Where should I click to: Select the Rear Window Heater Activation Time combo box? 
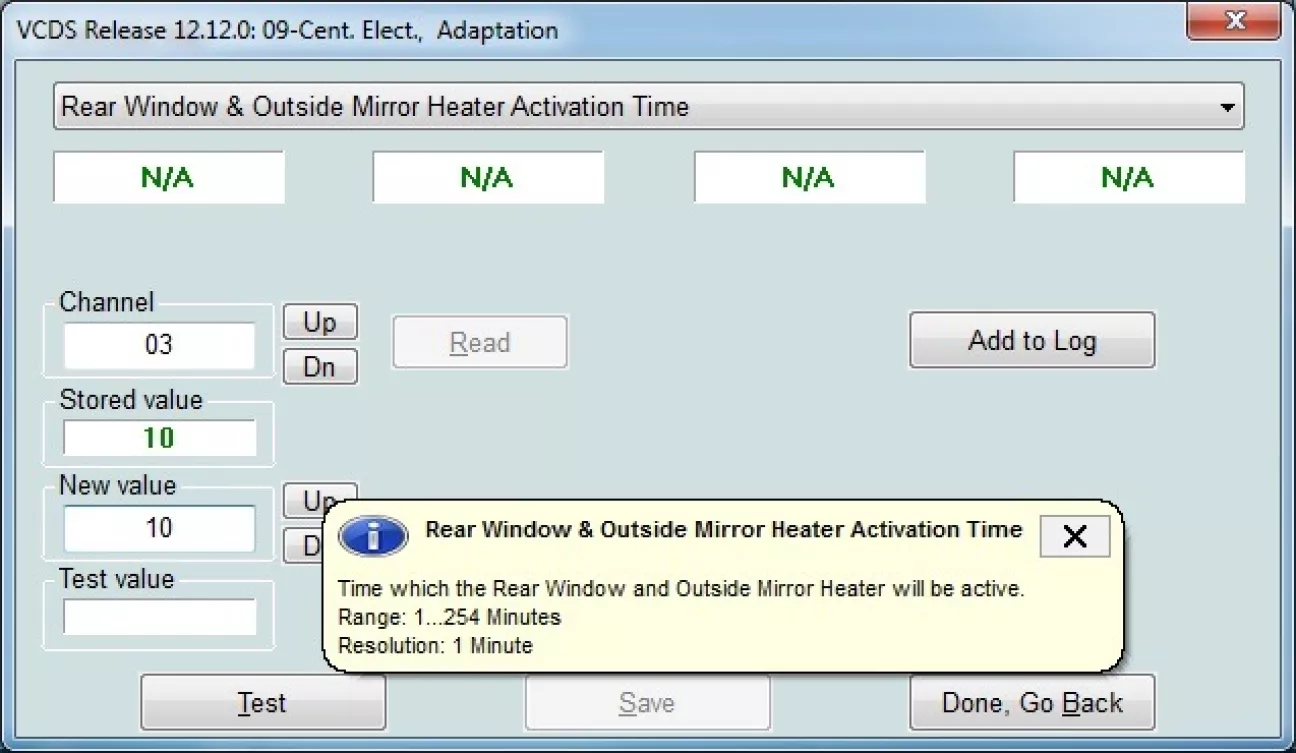pos(640,107)
